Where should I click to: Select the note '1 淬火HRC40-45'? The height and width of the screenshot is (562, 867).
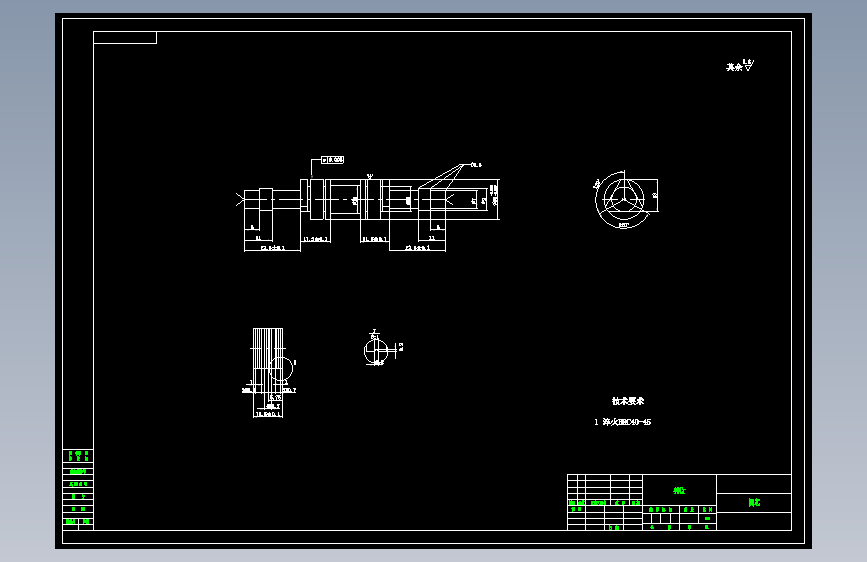tap(623, 422)
